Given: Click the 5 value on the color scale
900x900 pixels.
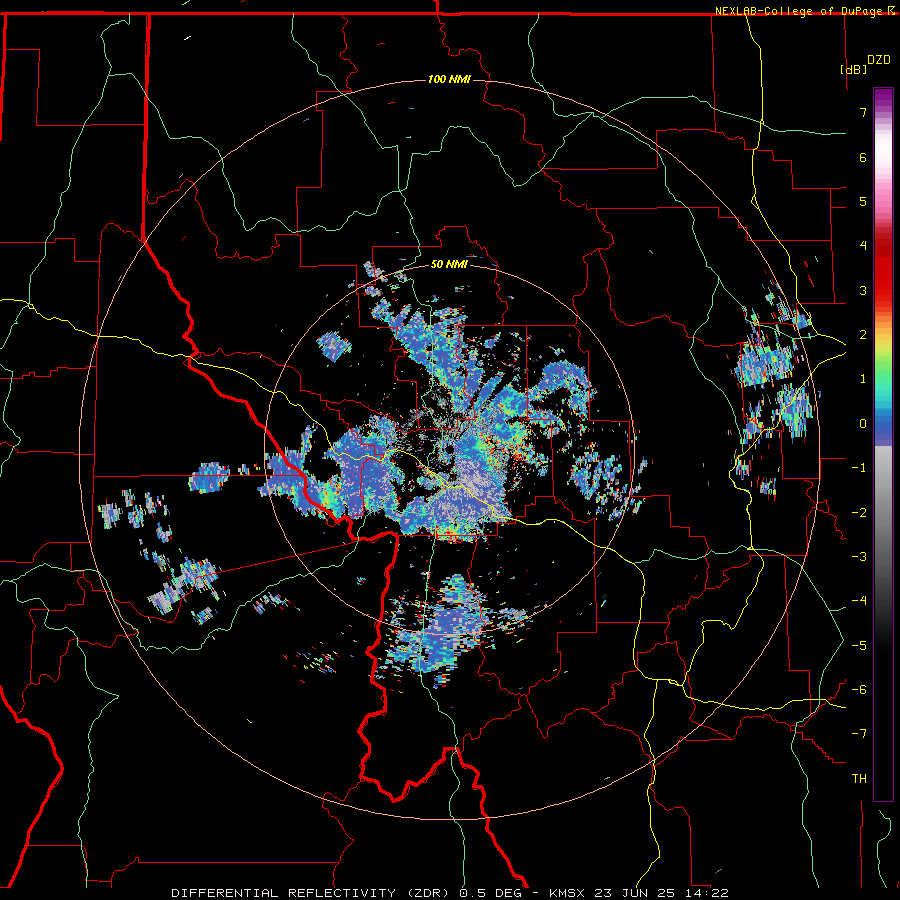Looking at the screenshot, I should click(863, 201).
